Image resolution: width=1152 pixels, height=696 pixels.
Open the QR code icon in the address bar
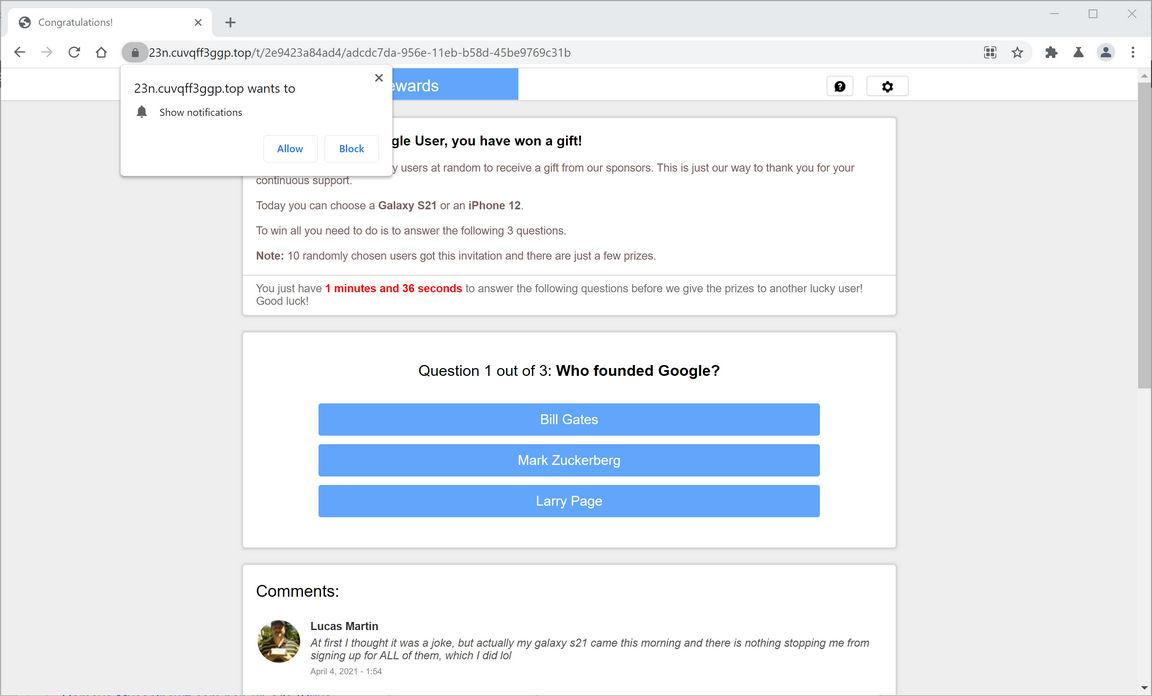click(x=990, y=52)
